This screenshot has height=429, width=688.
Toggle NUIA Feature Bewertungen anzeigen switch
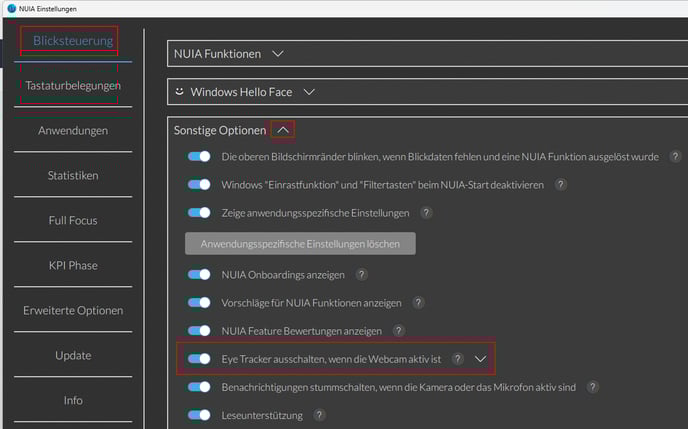coord(199,330)
